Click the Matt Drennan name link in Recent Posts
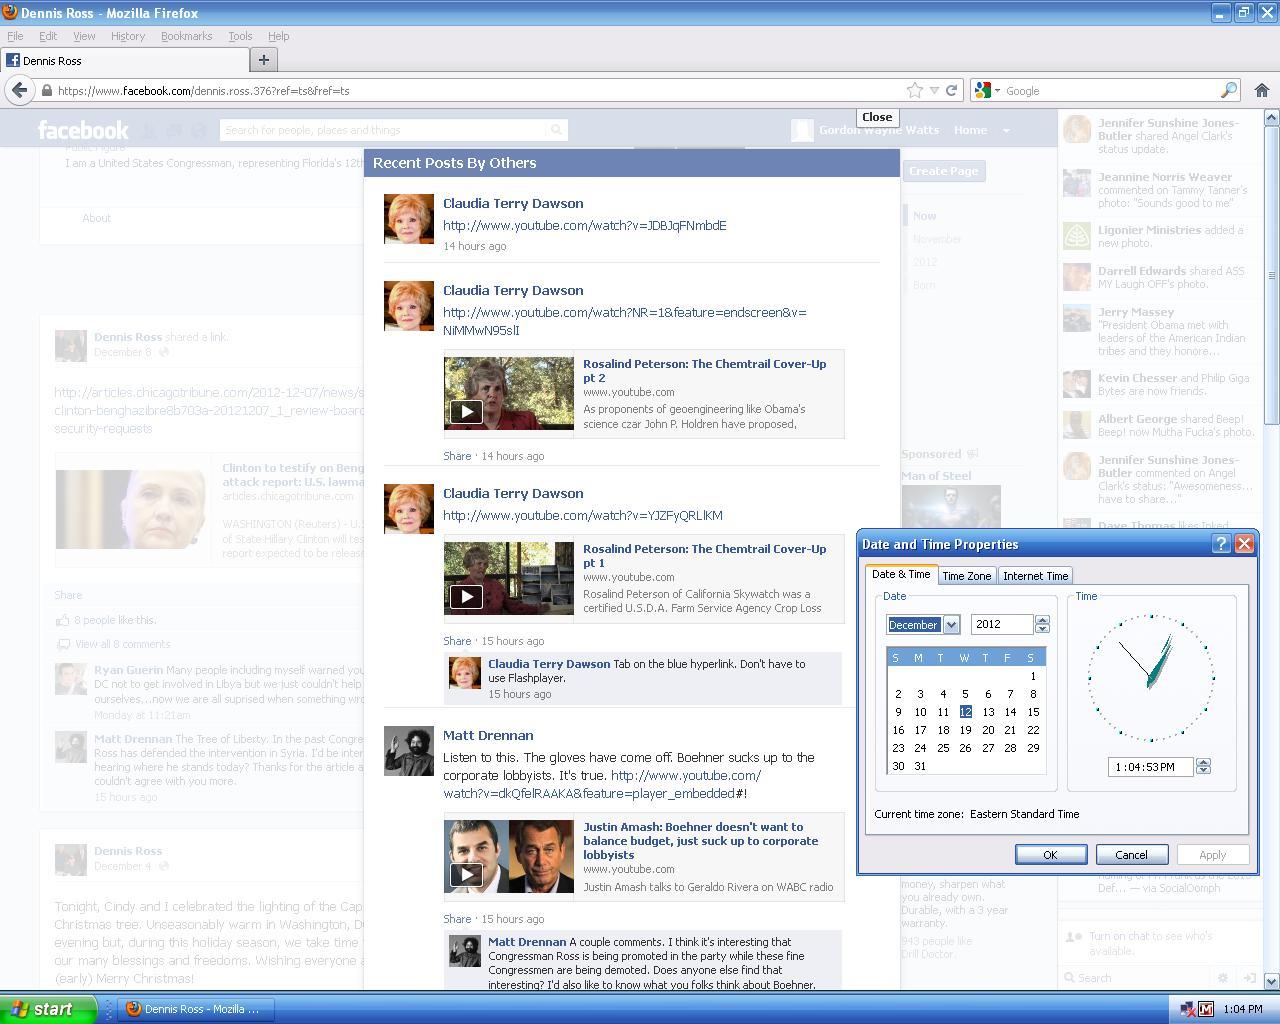Screen dimensions: 1280x1024 (488, 736)
